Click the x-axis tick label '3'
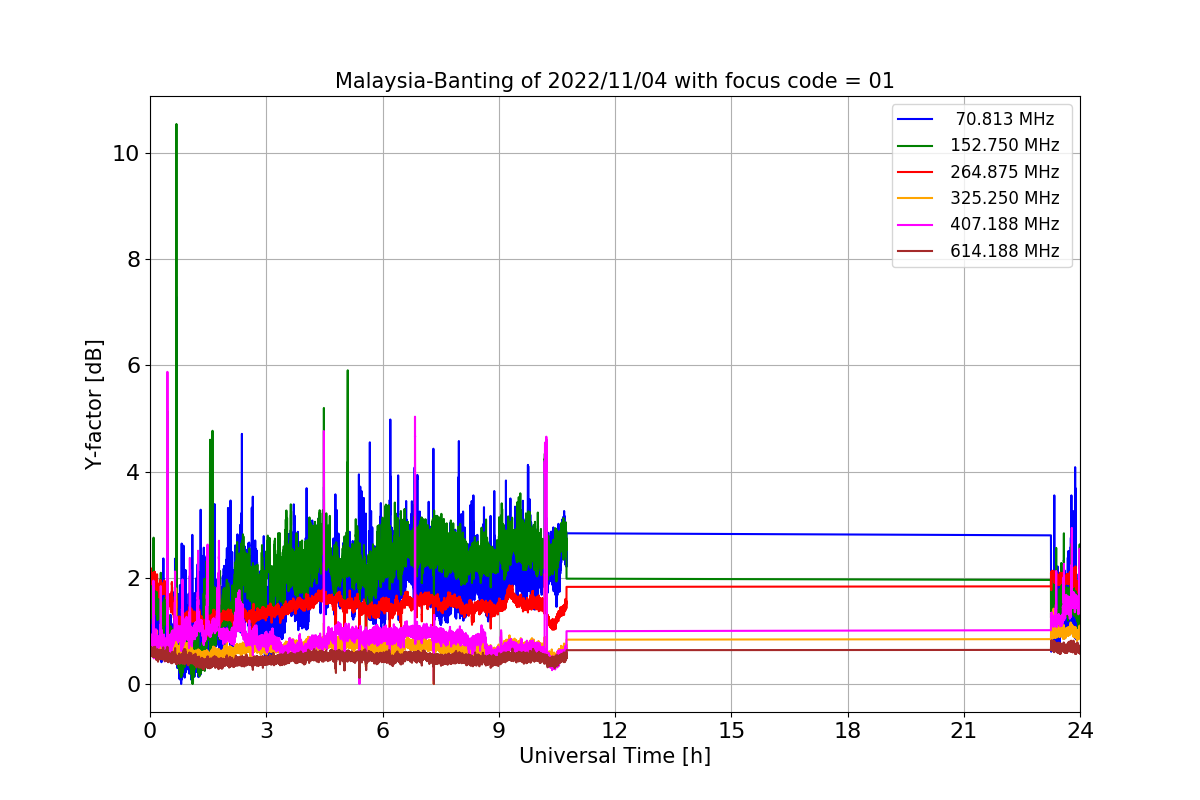 tap(266, 731)
